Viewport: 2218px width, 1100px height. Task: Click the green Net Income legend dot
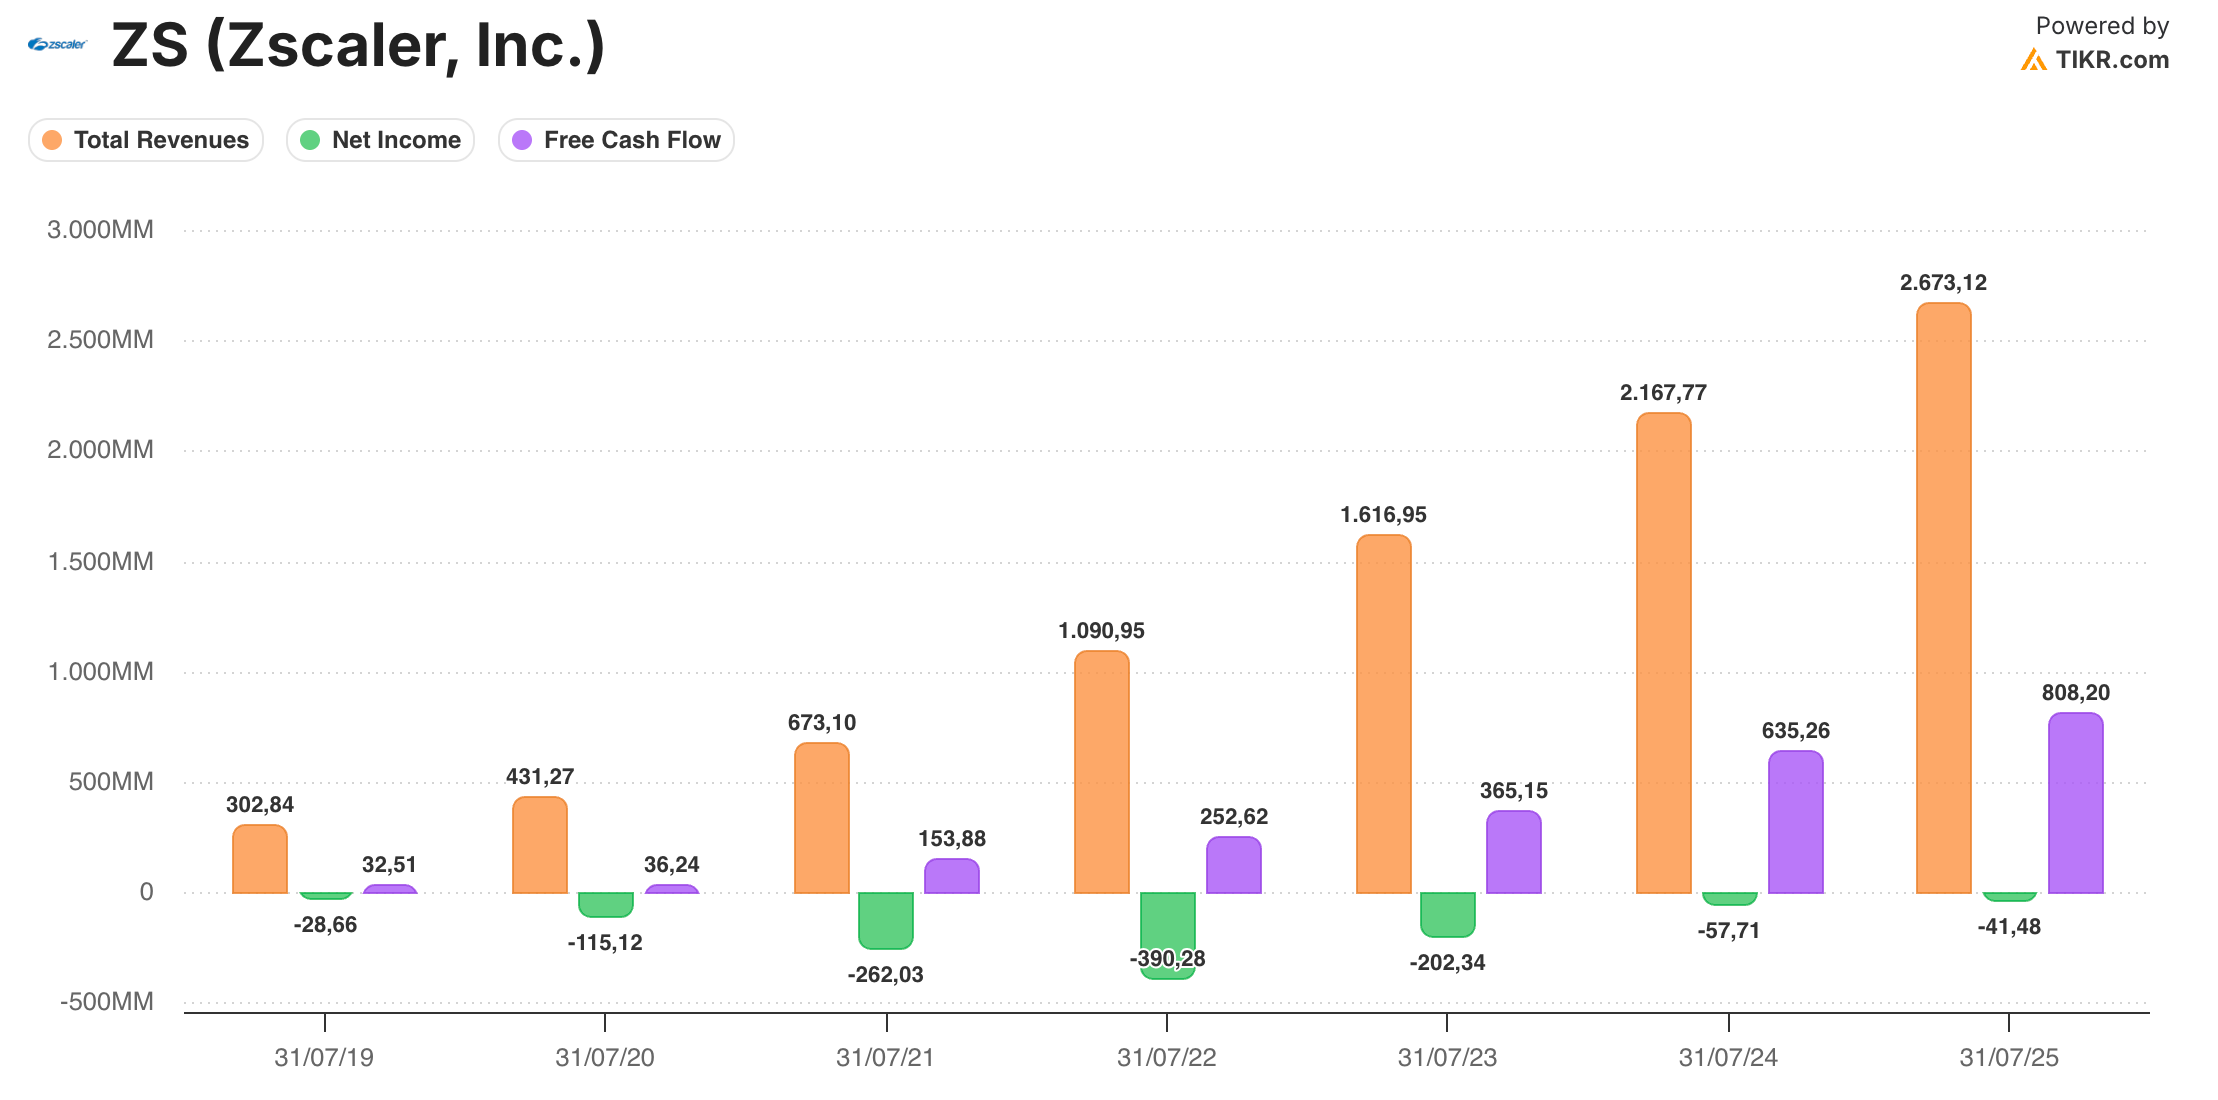pos(310,140)
